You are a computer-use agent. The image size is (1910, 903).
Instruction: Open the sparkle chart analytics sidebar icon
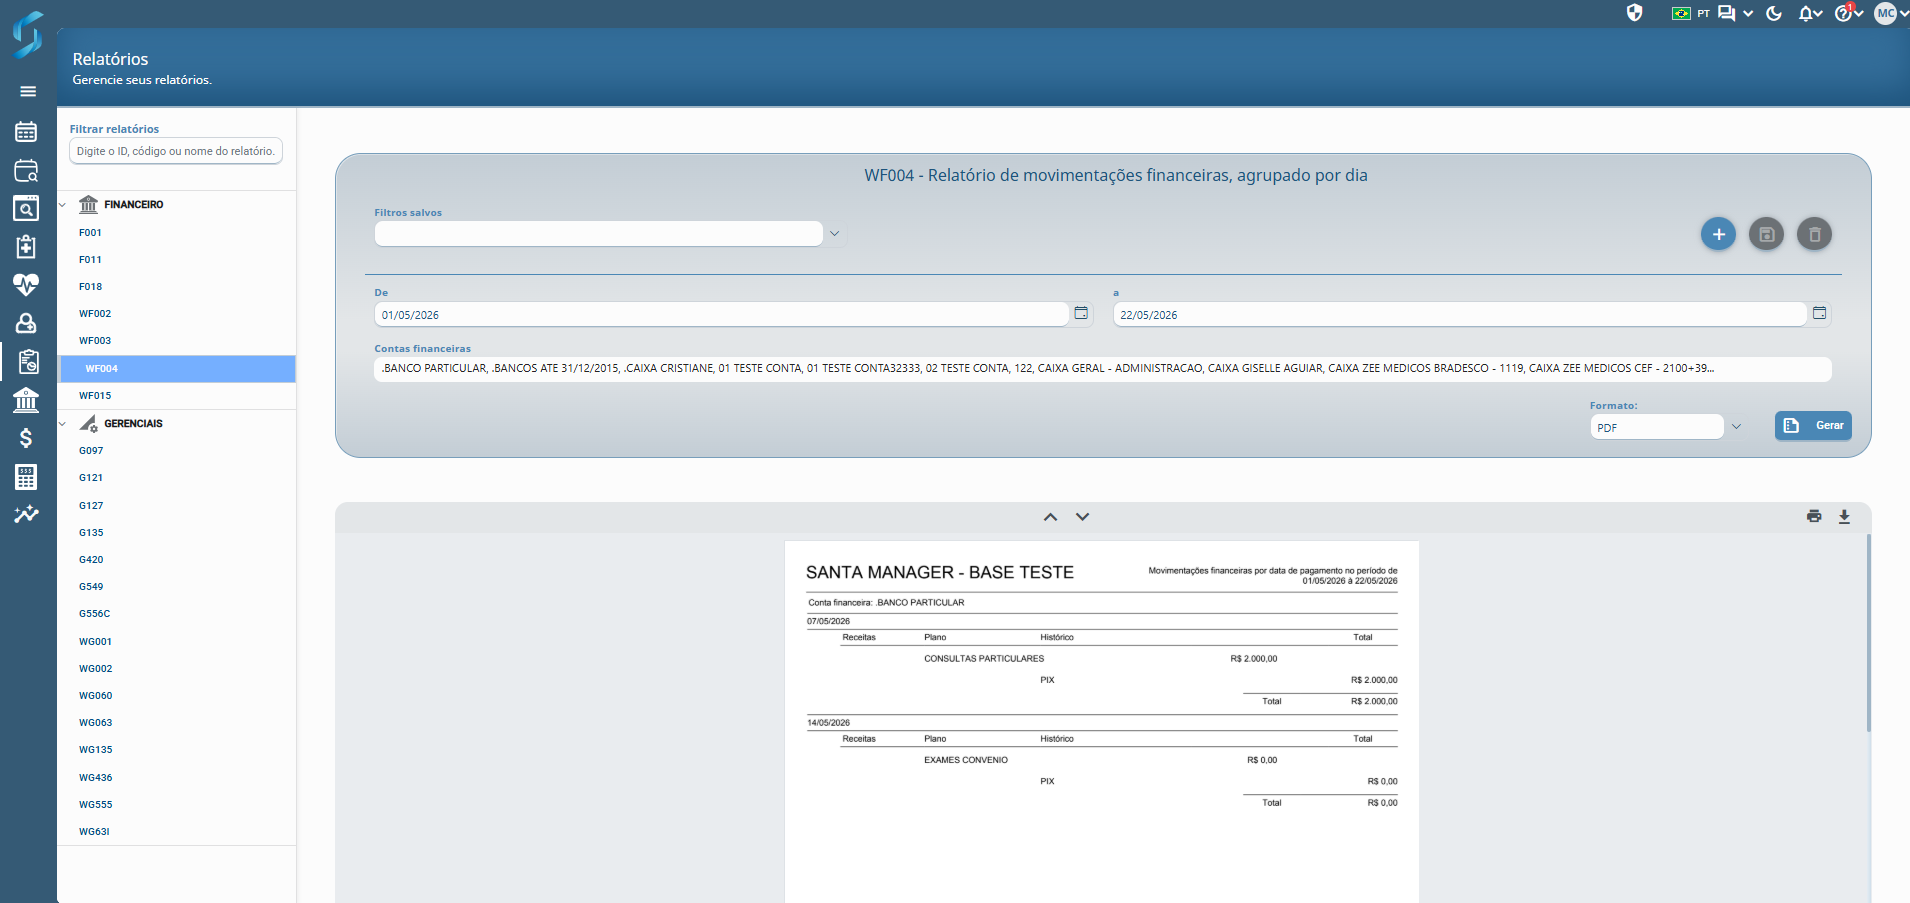26,514
